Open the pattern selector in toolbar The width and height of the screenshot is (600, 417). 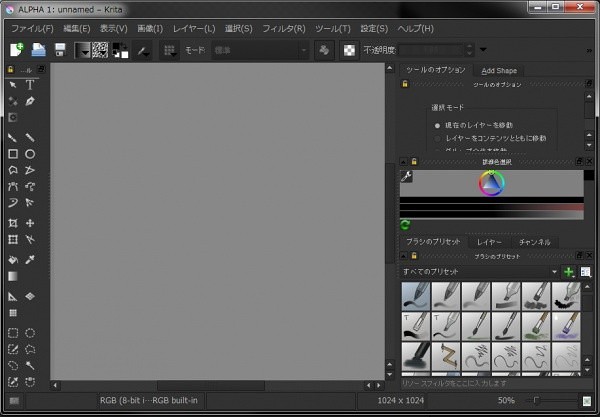100,50
